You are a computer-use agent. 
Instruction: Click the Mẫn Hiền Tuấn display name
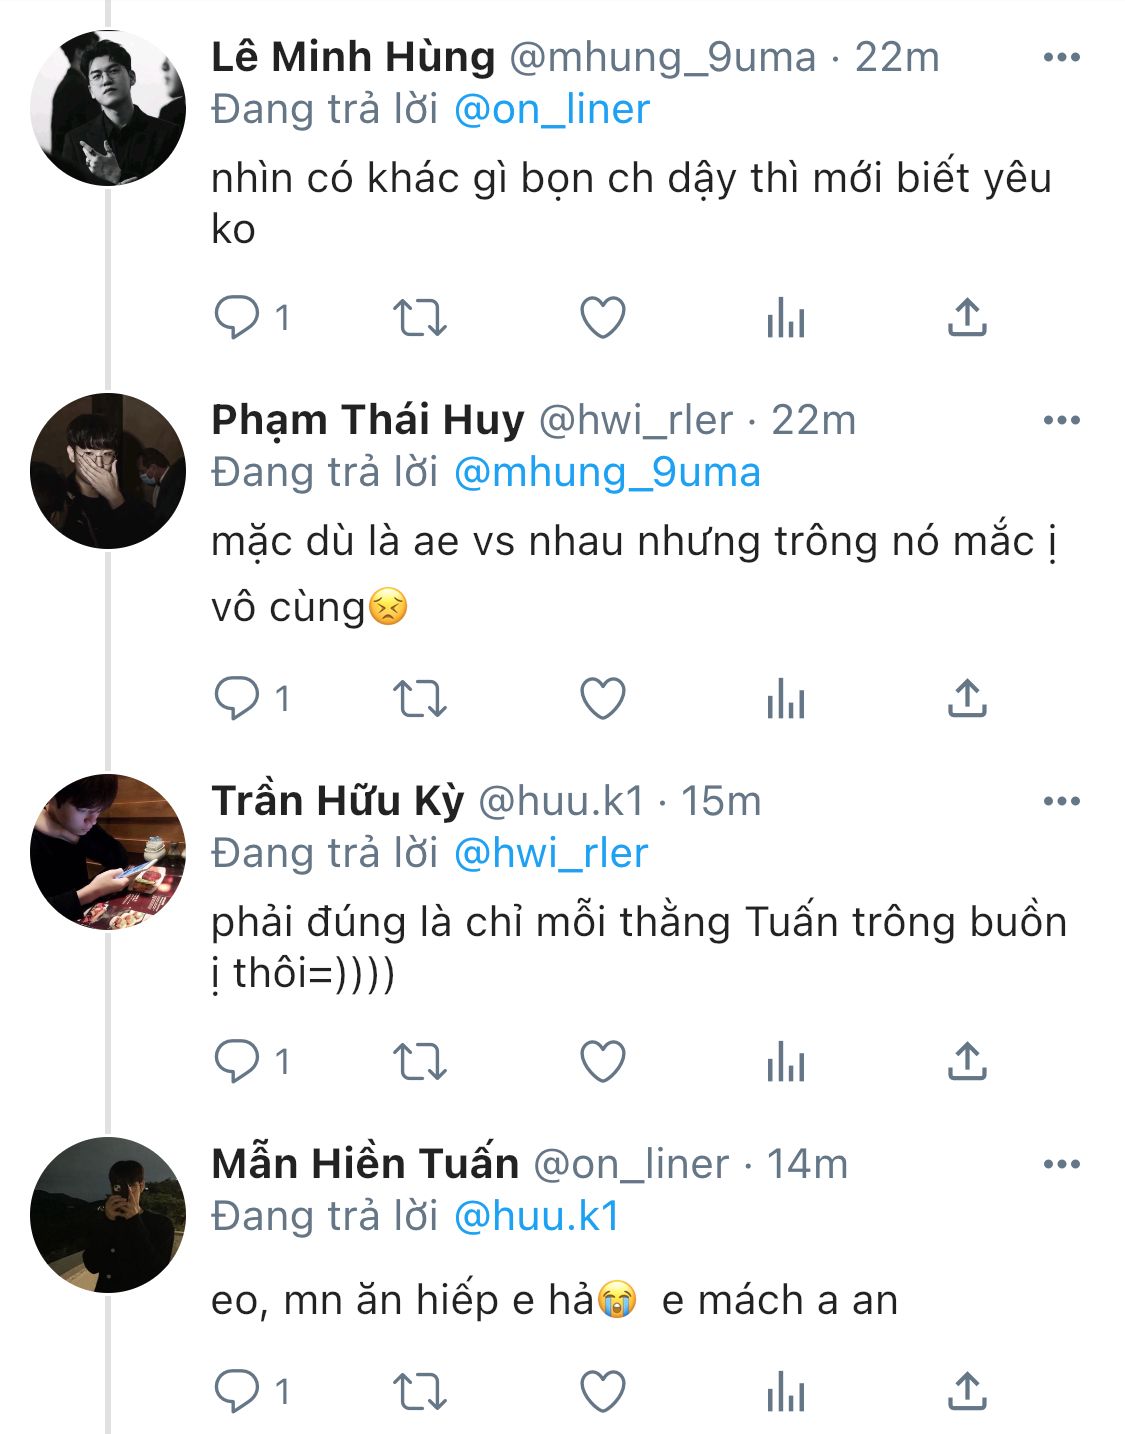pyautogui.click(x=365, y=1164)
